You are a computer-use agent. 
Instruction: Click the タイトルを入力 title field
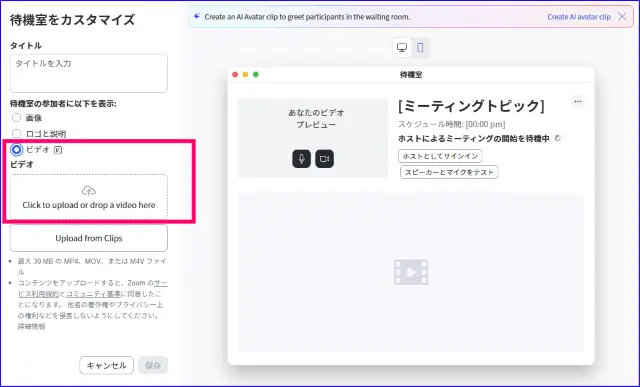(89, 73)
